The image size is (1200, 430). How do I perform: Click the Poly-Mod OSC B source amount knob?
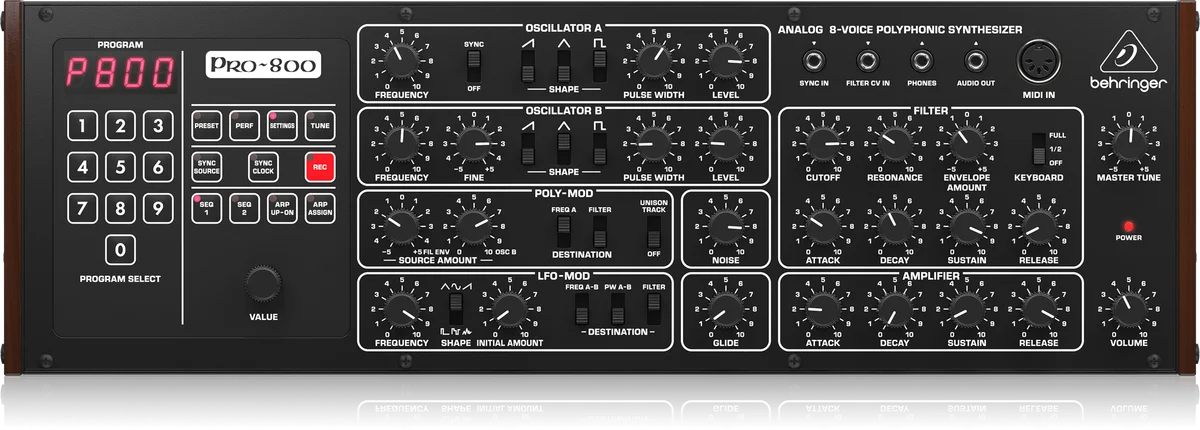click(473, 227)
